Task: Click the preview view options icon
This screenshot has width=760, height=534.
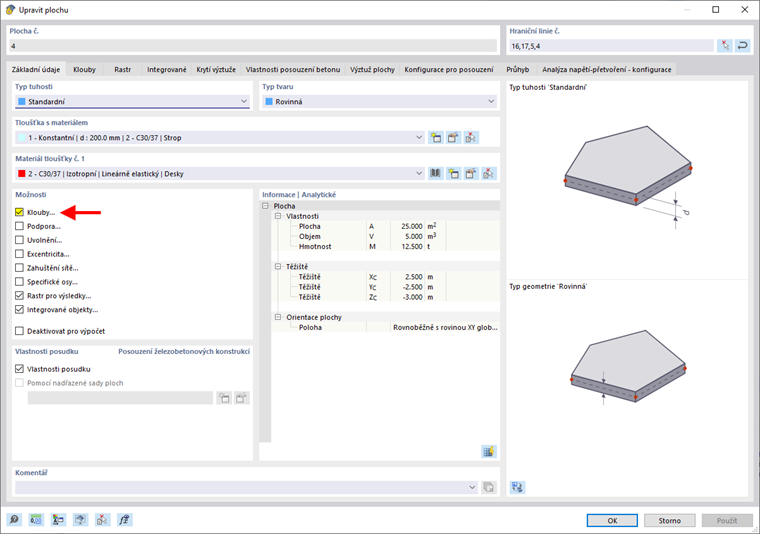Action: [517, 487]
